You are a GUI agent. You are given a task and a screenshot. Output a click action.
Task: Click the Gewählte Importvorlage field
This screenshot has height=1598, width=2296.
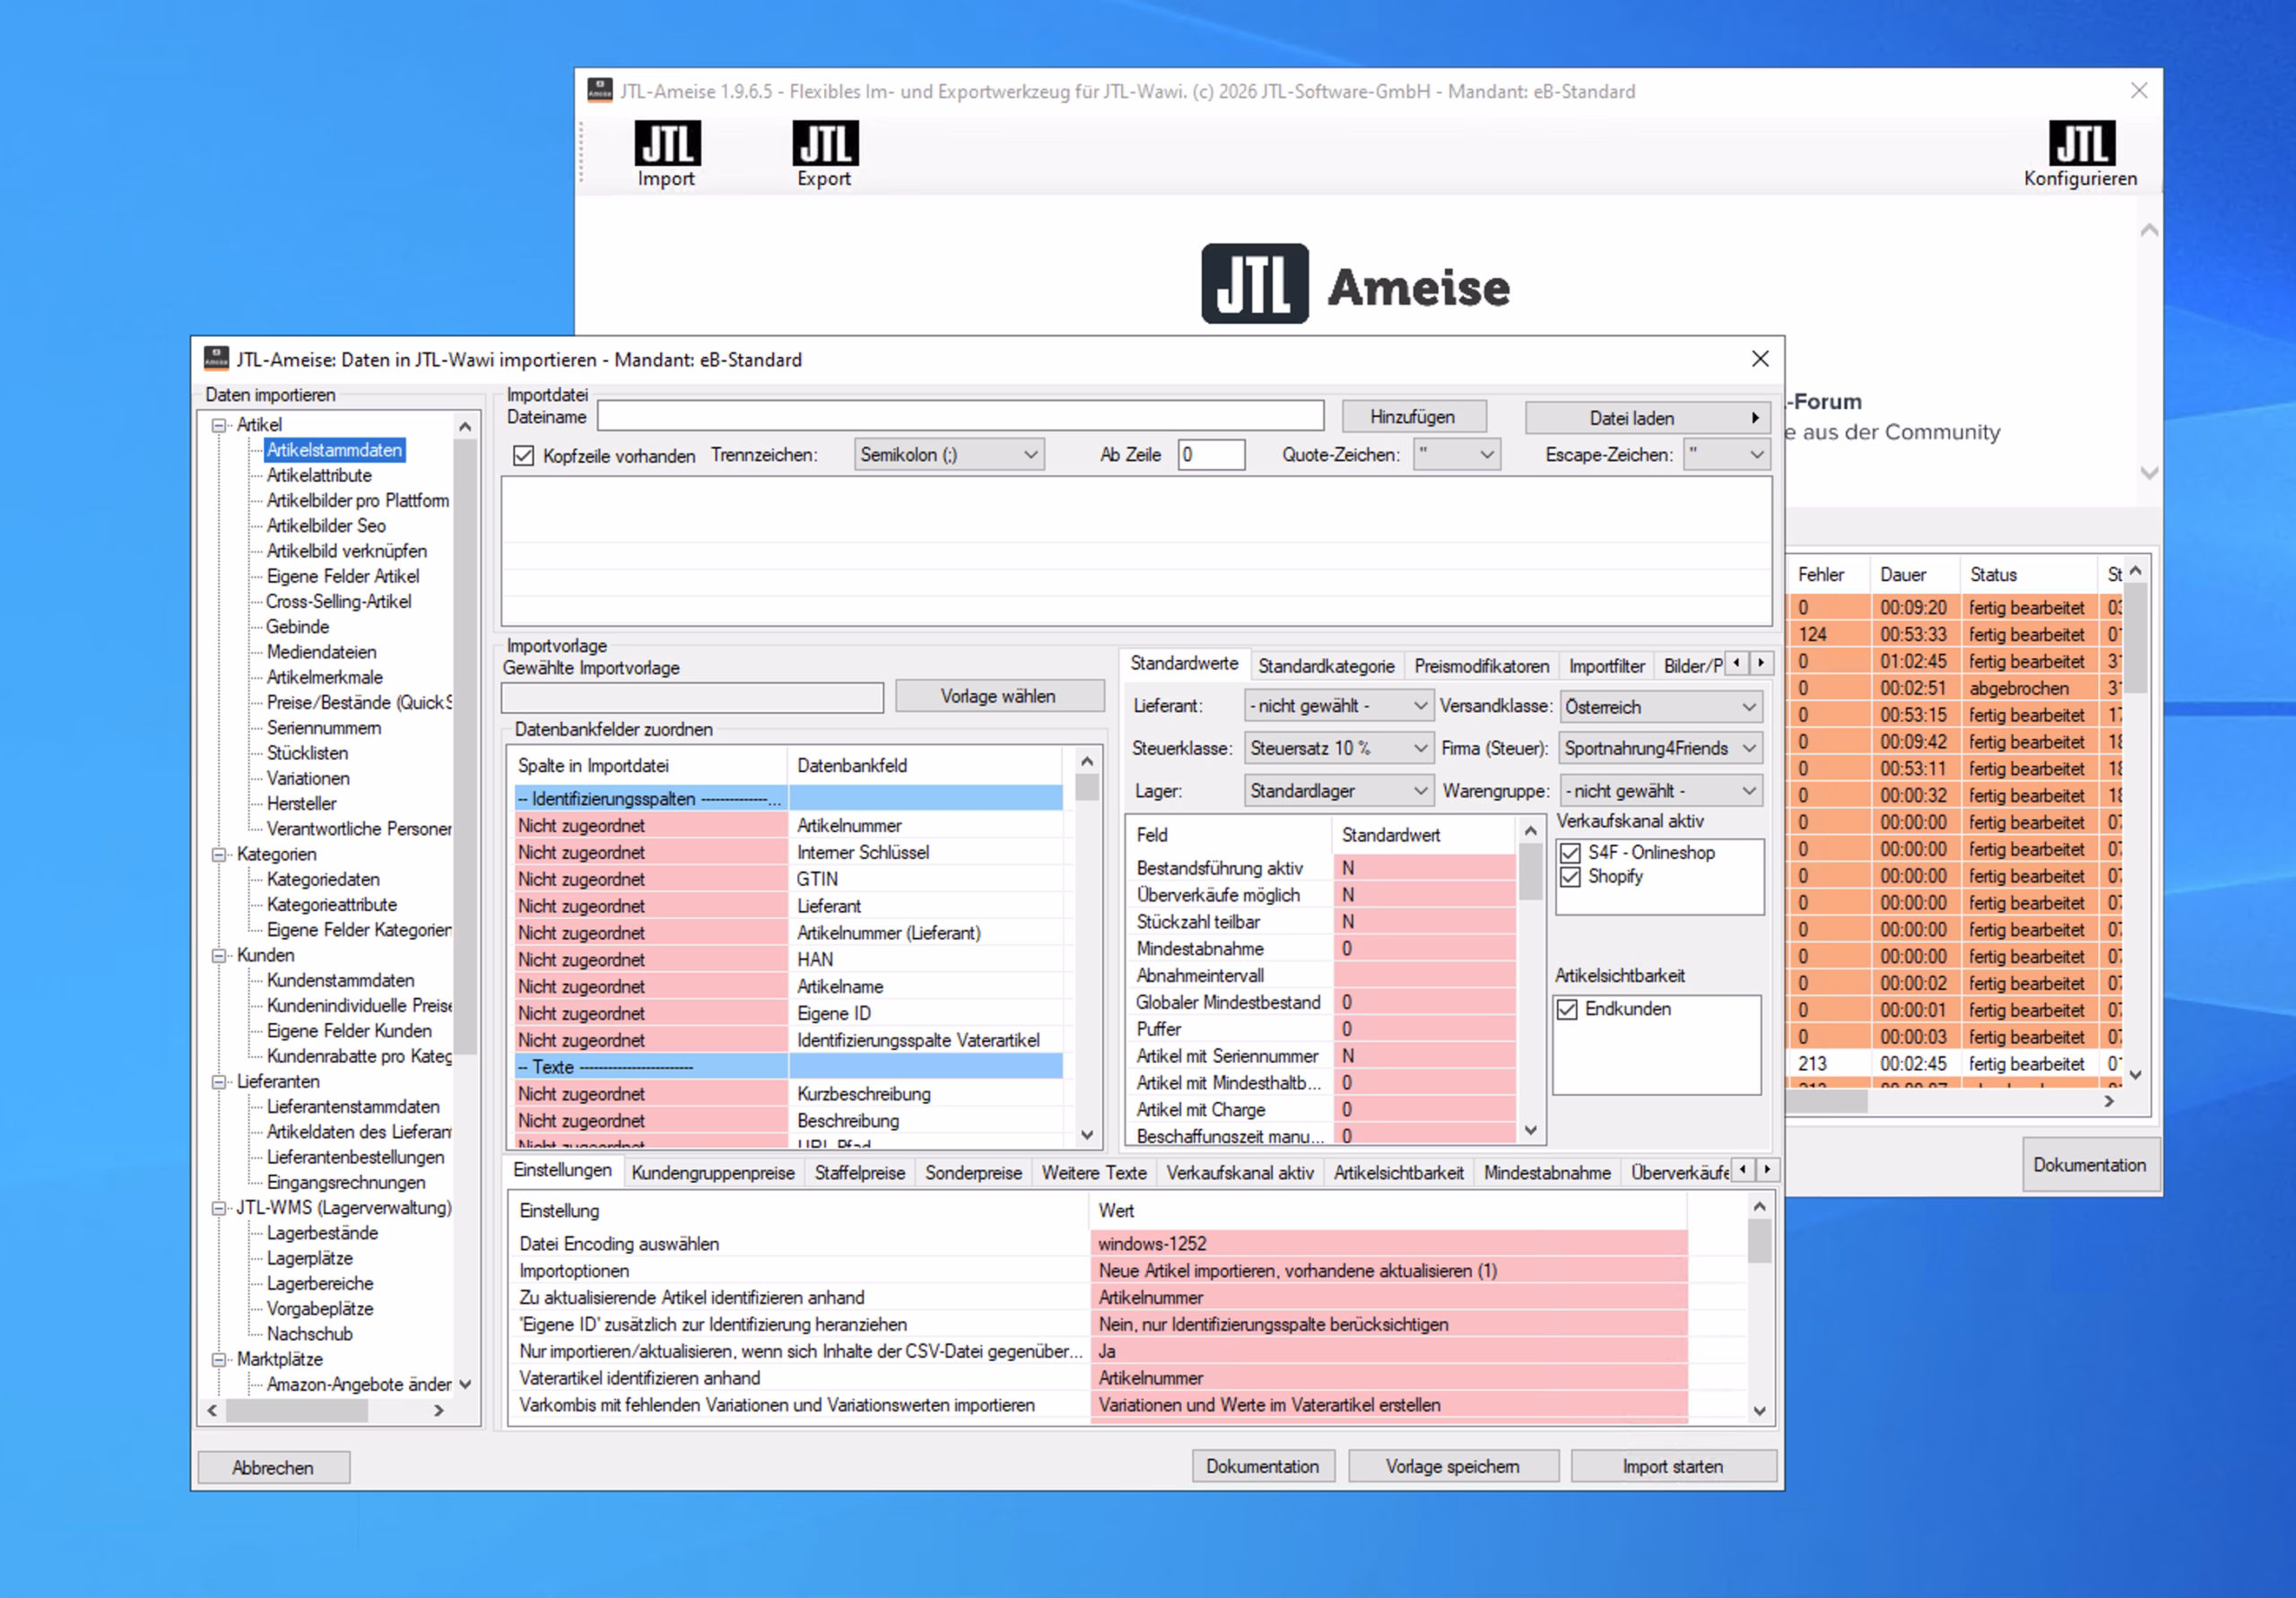click(x=692, y=697)
